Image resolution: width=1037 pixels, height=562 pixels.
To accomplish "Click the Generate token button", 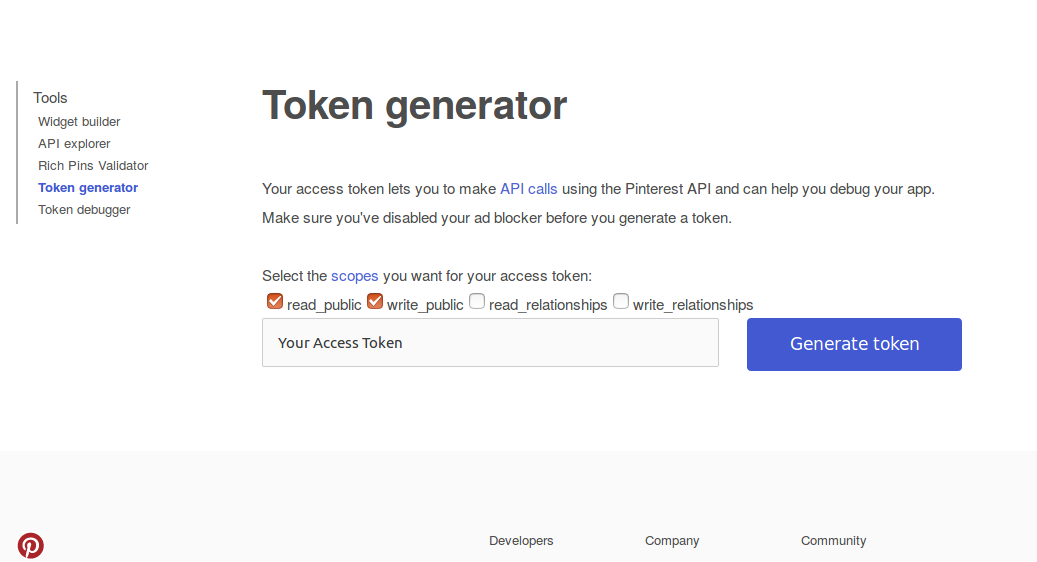I will pos(854,344).
